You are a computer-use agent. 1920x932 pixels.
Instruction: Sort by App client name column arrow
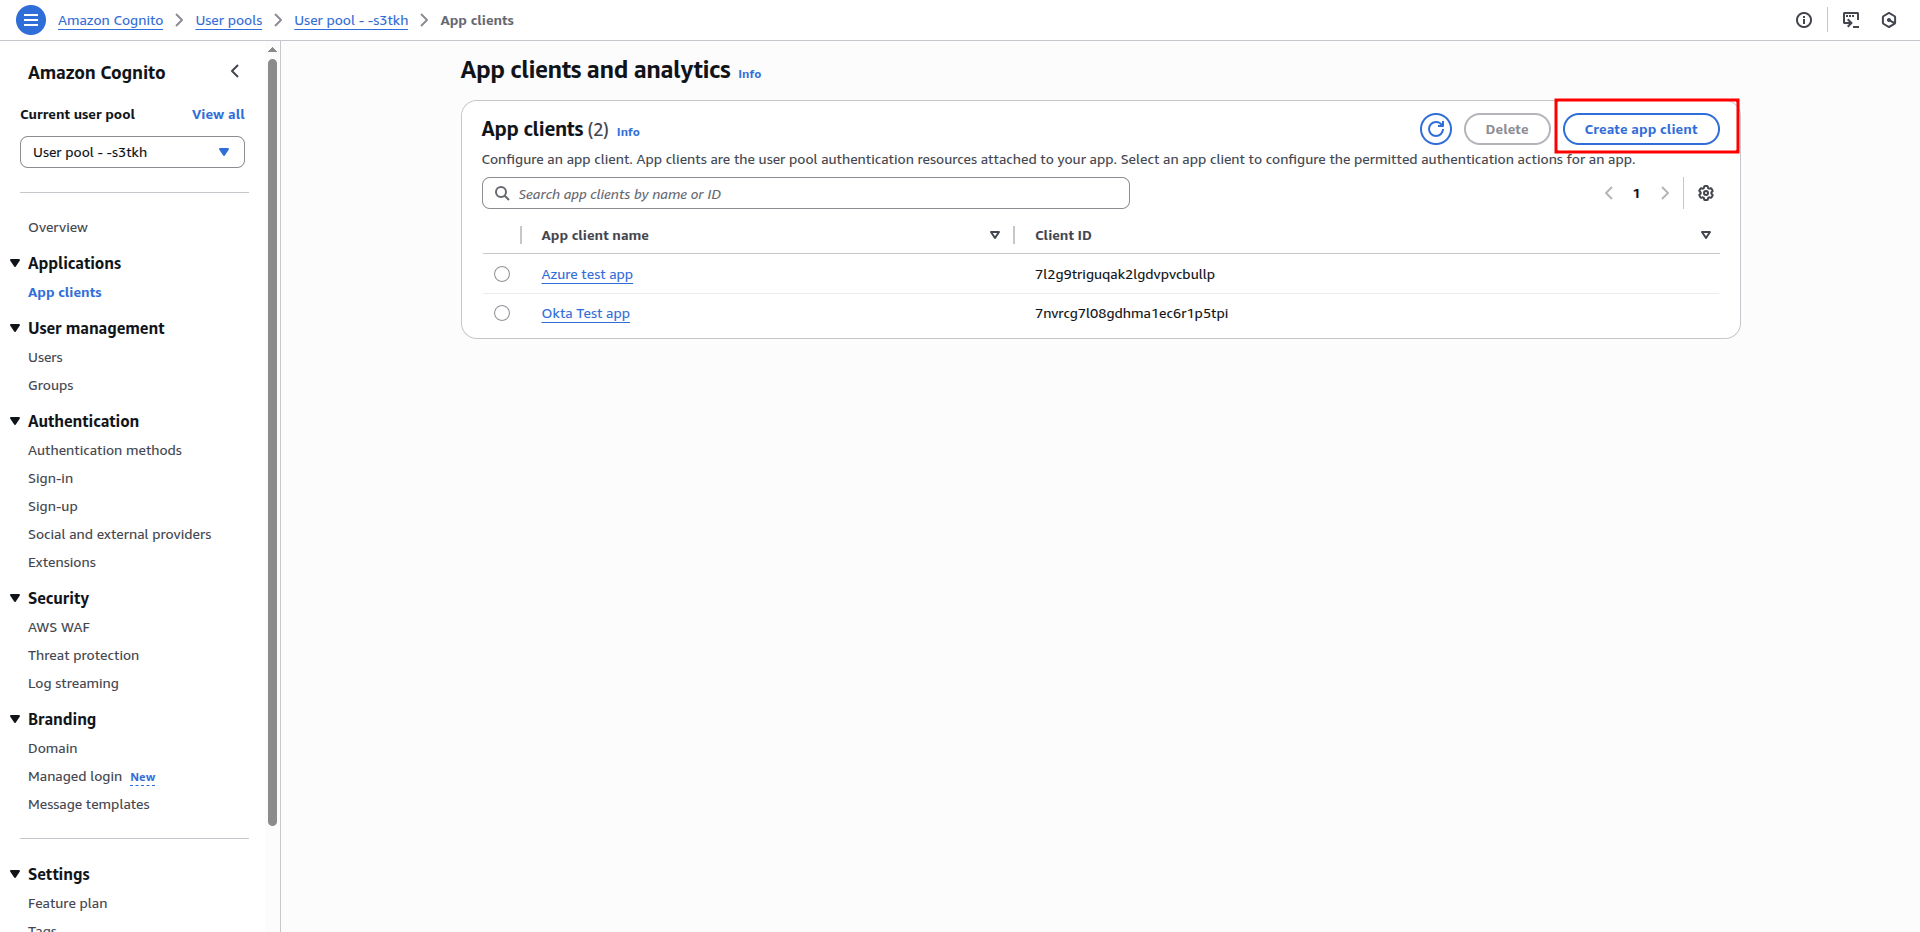pos(995,235)
